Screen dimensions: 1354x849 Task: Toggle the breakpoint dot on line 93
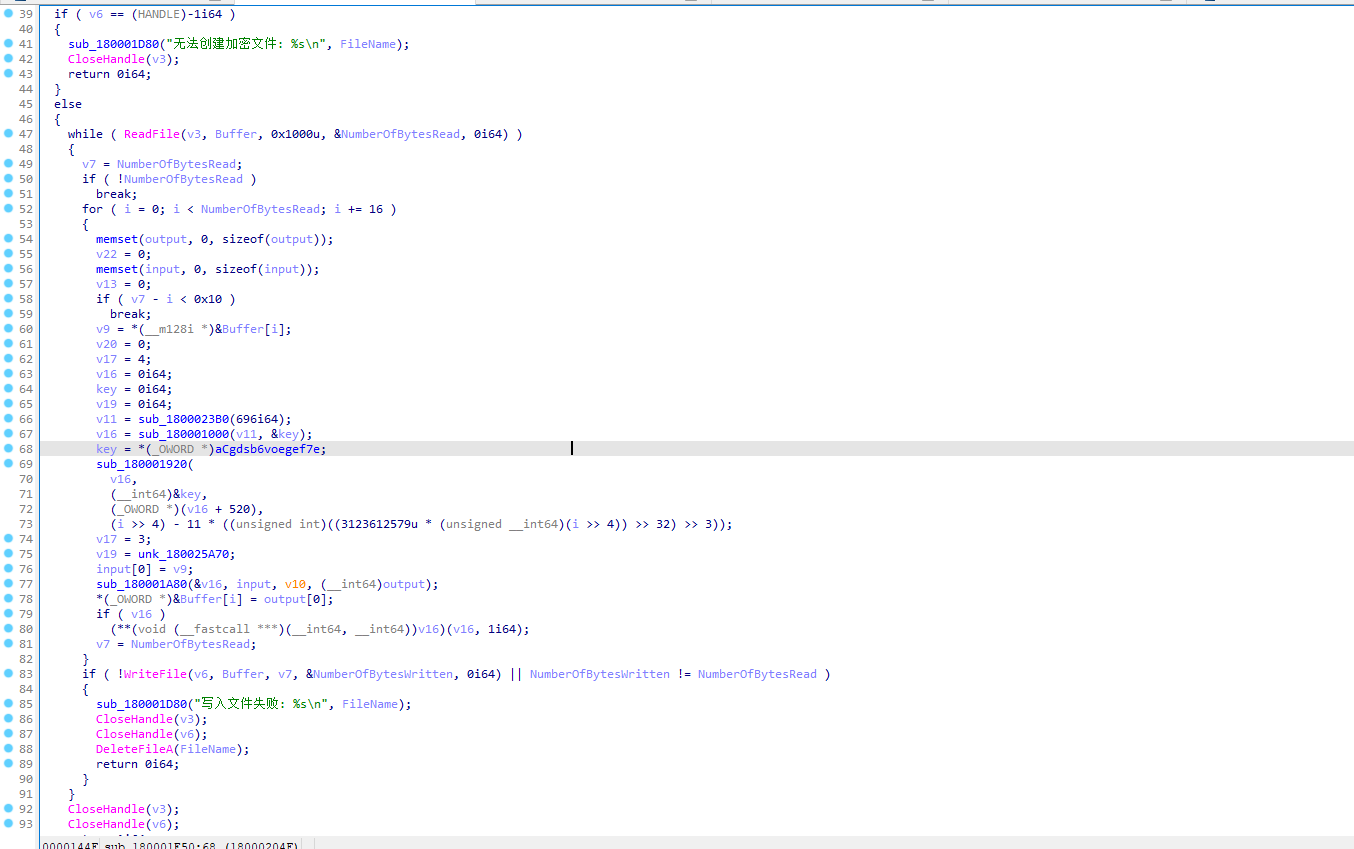pos(8,823)
